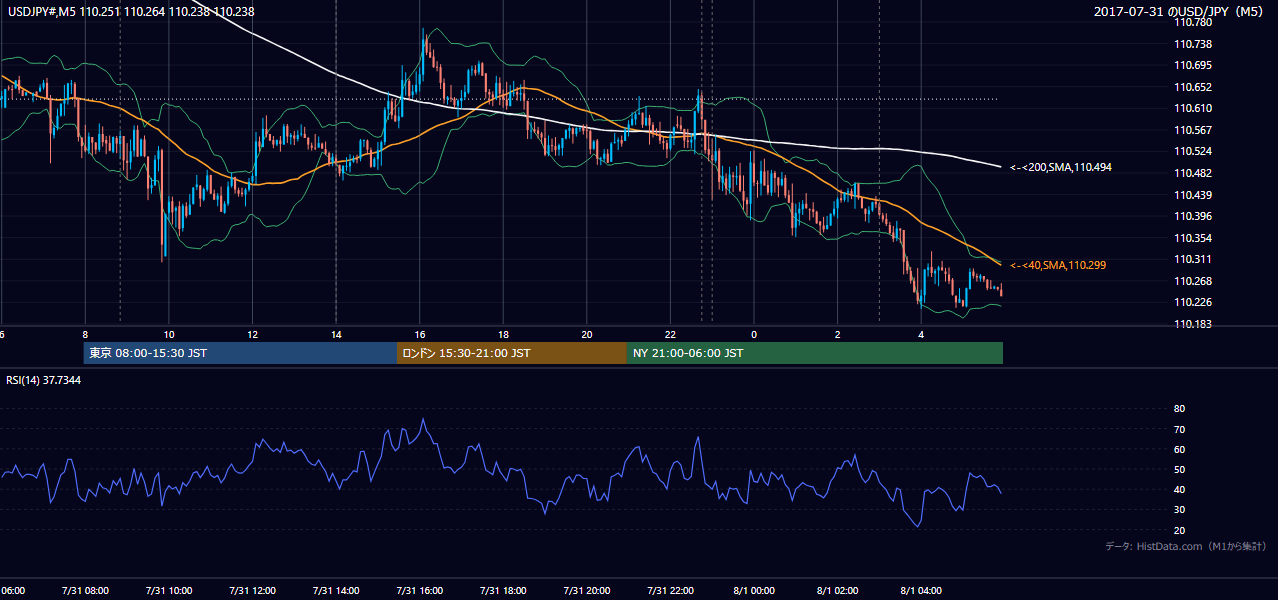The height and width of the screenshot is (600, 1278).
Task: Open the データ: HistData.com source credit
Action: point(1186,546)
